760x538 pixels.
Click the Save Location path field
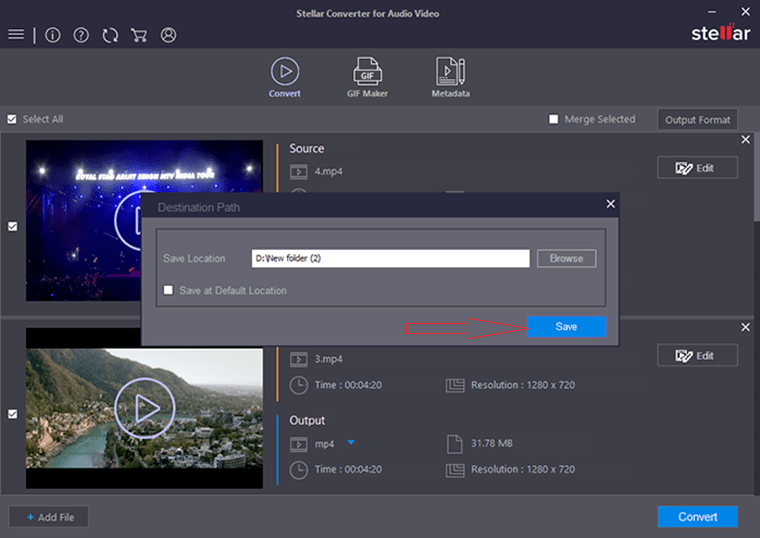390,258
